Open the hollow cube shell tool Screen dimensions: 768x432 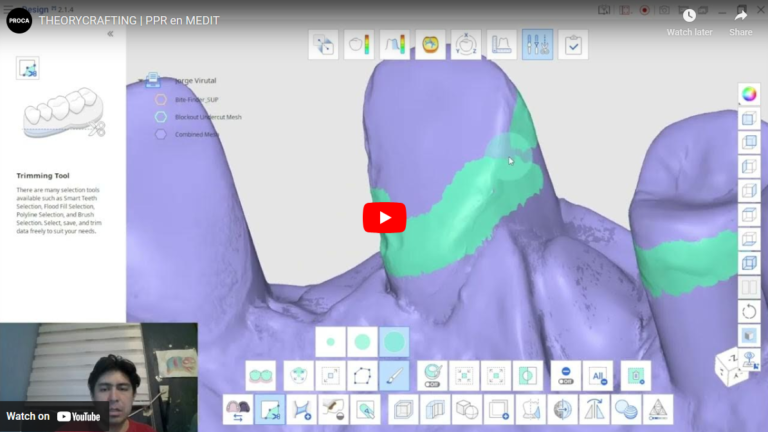click(x=404, y=409)
